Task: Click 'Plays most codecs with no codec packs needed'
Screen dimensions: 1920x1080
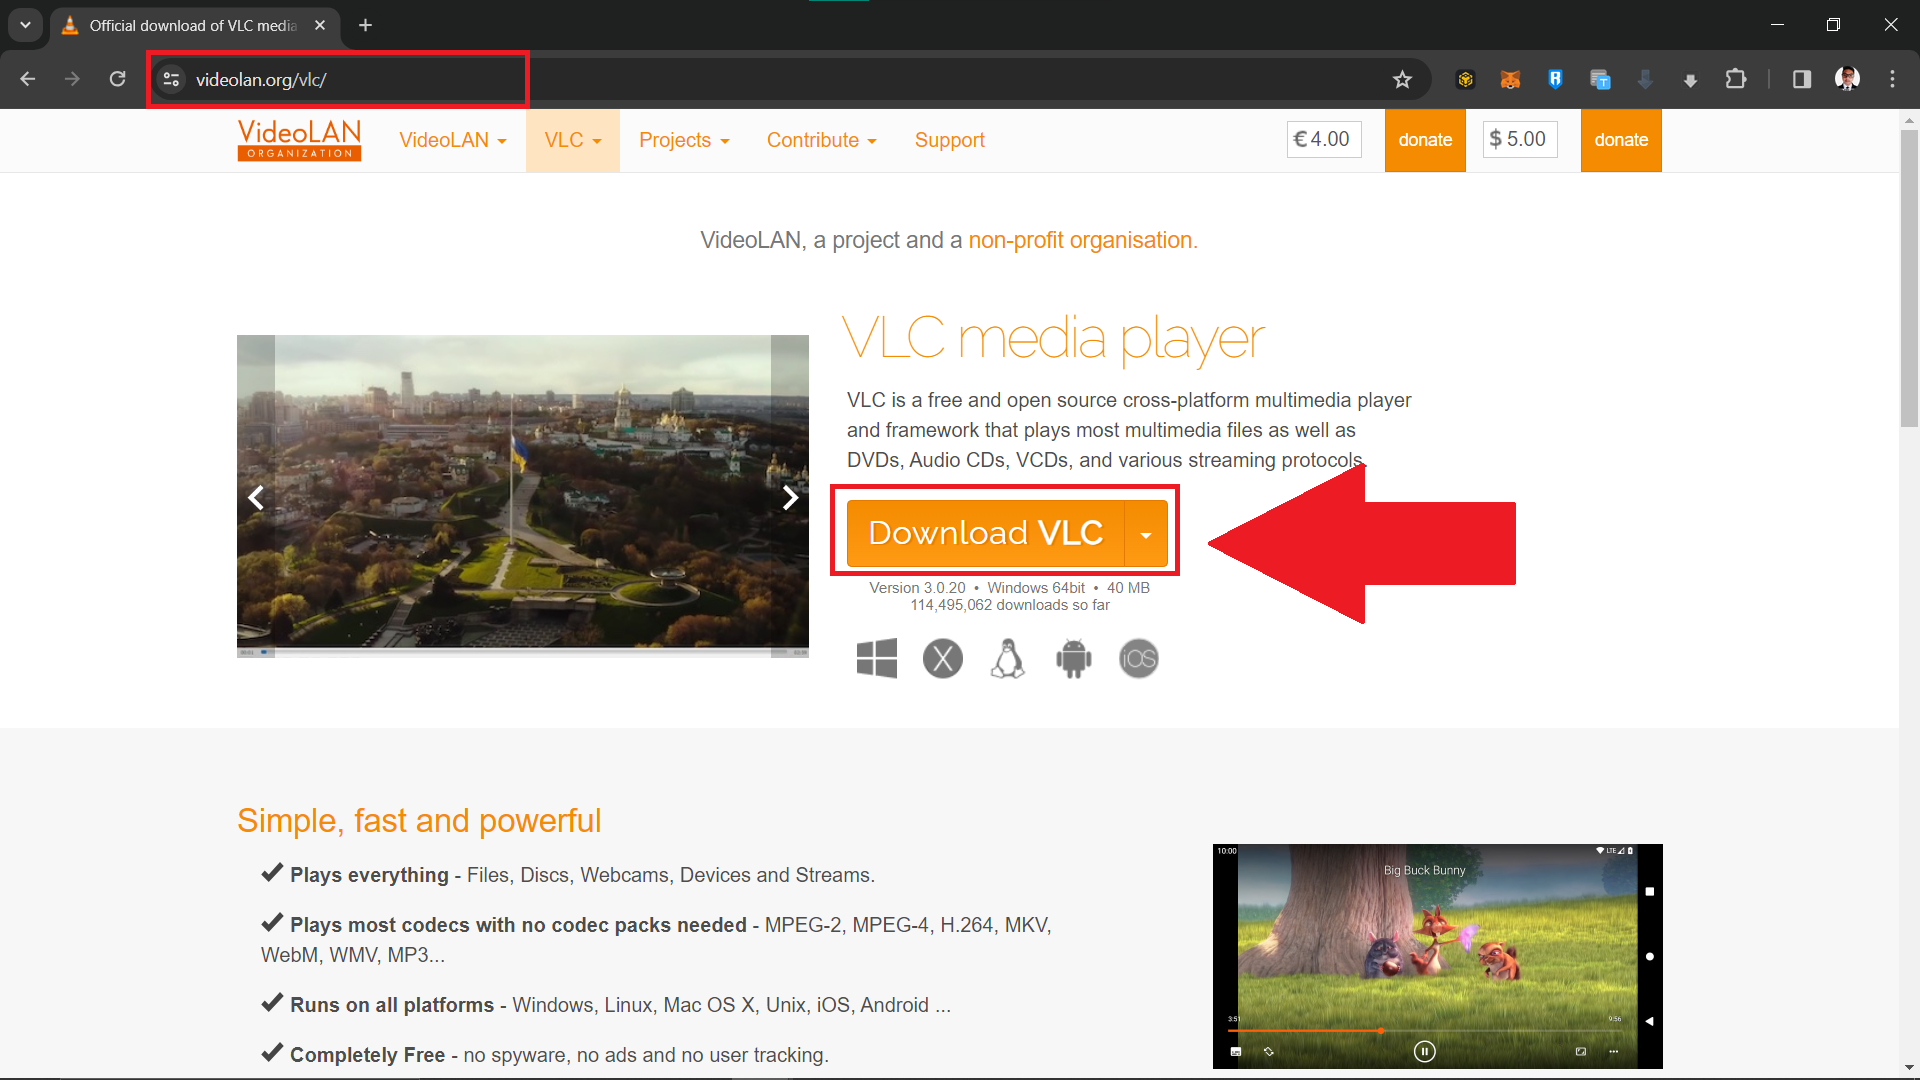Action: tap(518, 925)
